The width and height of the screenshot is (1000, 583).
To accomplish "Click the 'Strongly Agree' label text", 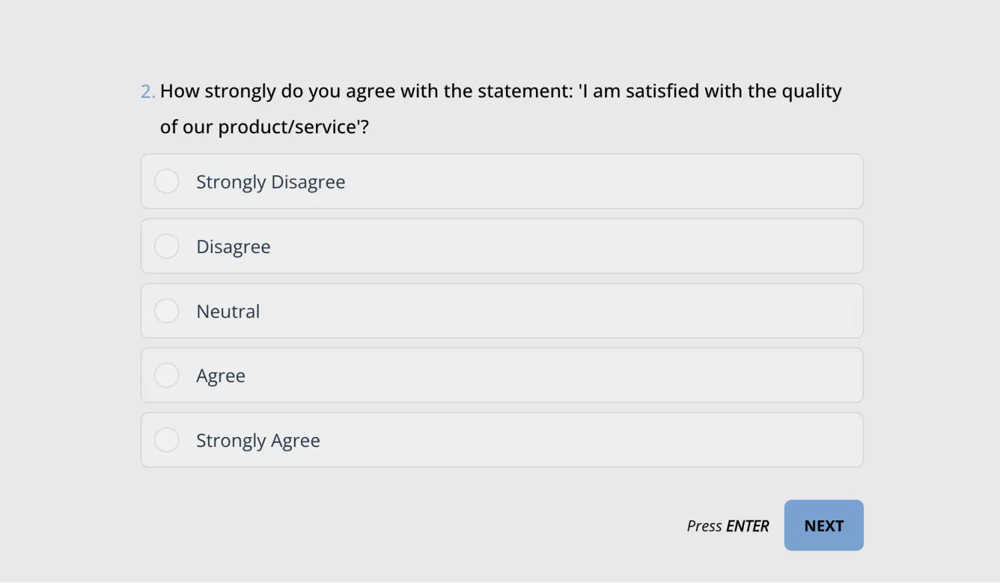I will click(x=258, y=441).
